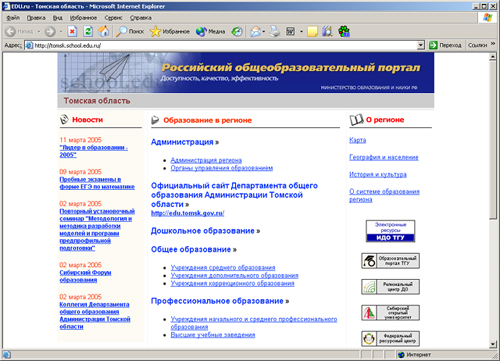The width and height of the screenshot is (500, 361).
Task: Open the Профессиональное образование » heading
Action: (220, 301)
